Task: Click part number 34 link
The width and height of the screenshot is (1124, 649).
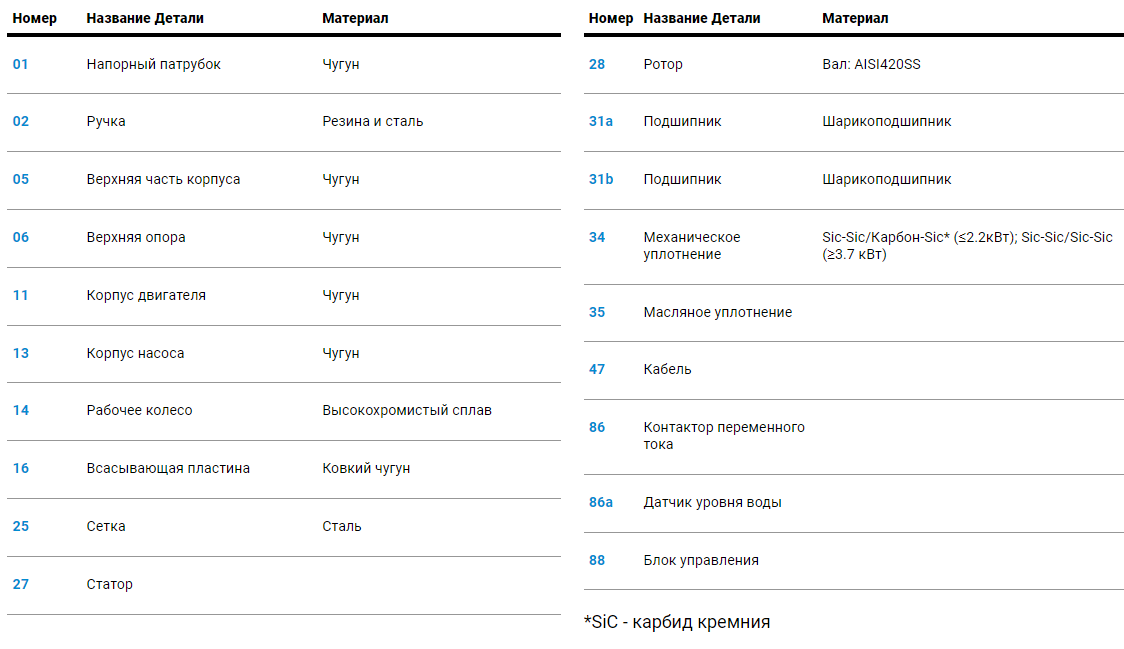Action: coord(597,237)
